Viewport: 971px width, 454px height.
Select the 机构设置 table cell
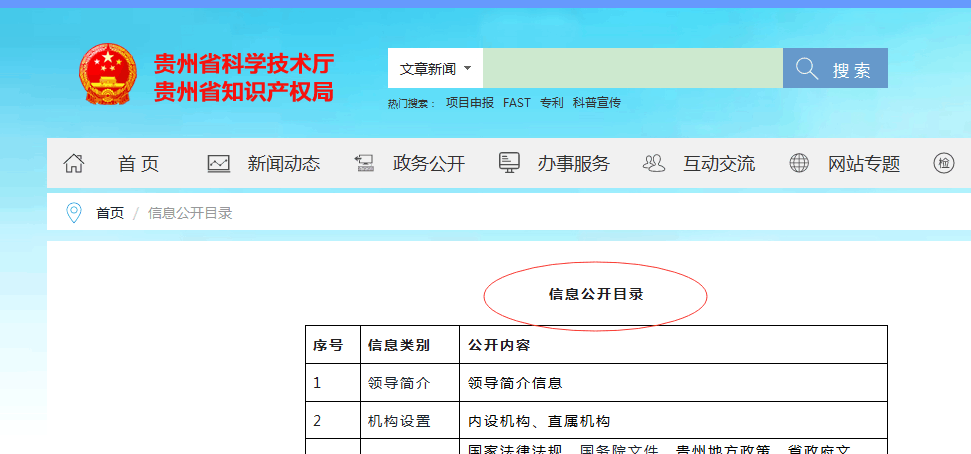coord(399,421)
